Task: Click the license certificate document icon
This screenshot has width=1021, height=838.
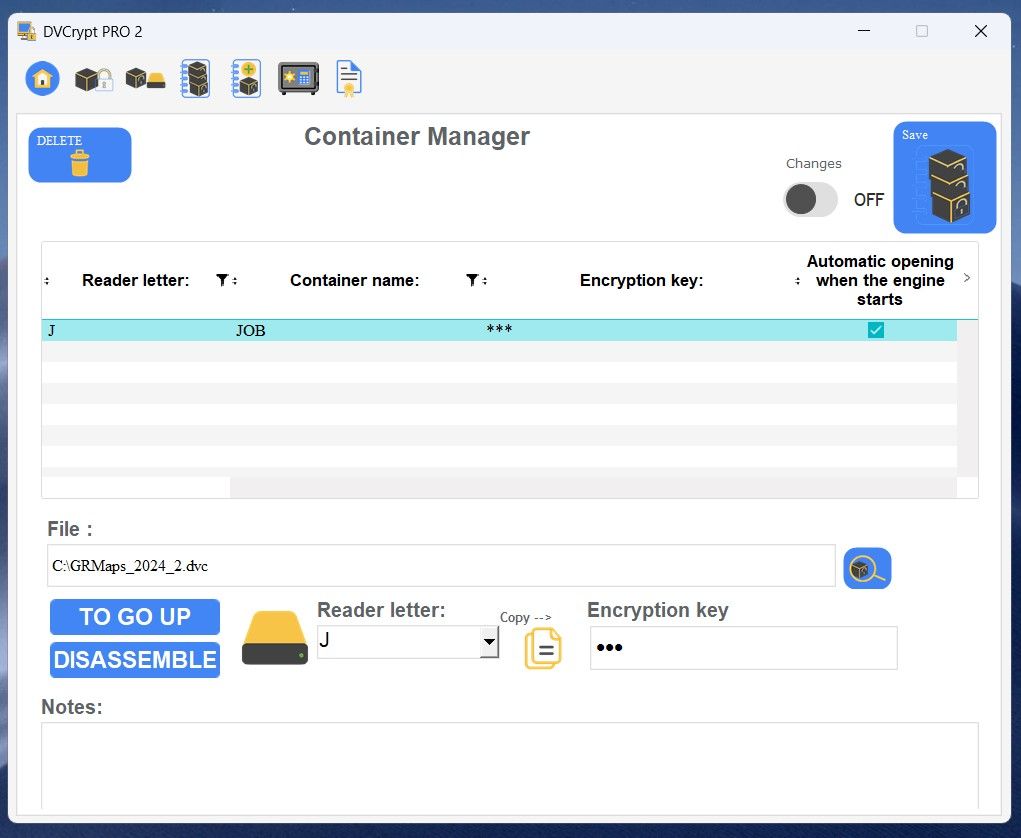Action: click(349, 79)
